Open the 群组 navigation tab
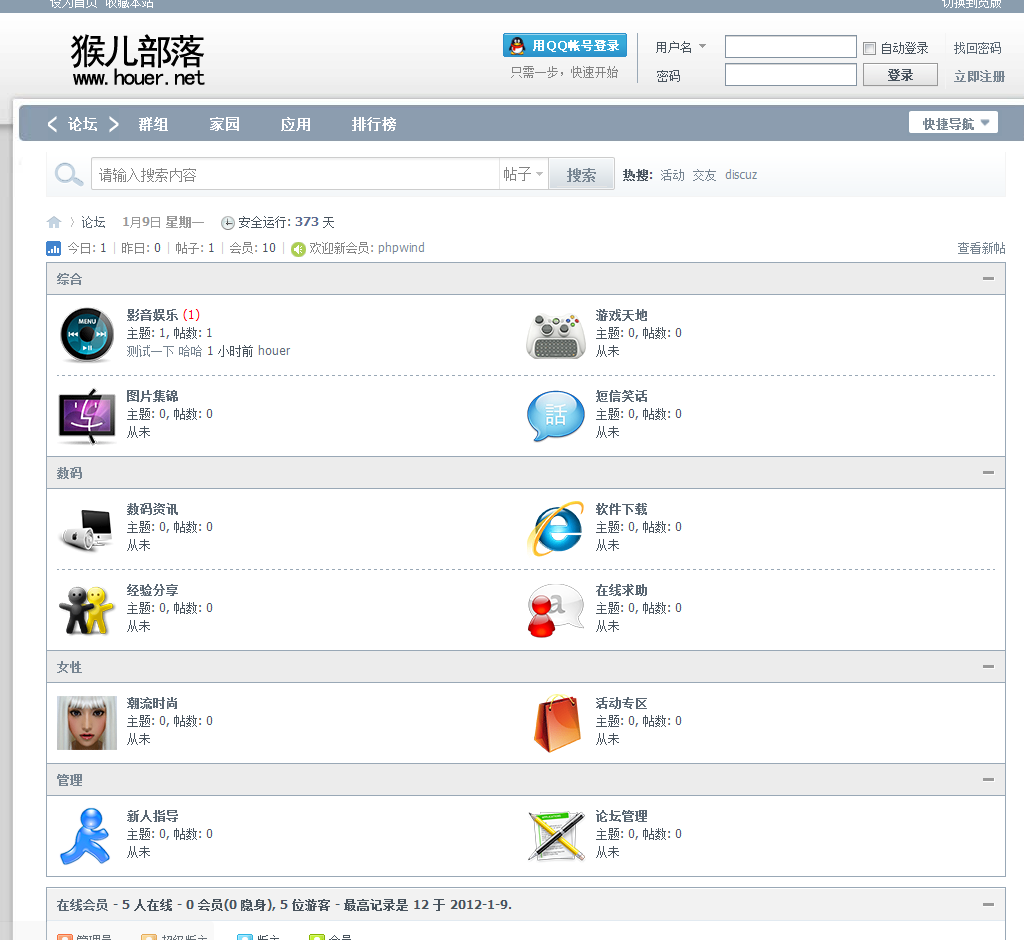 pyautogui.click(x=153, y=124)
